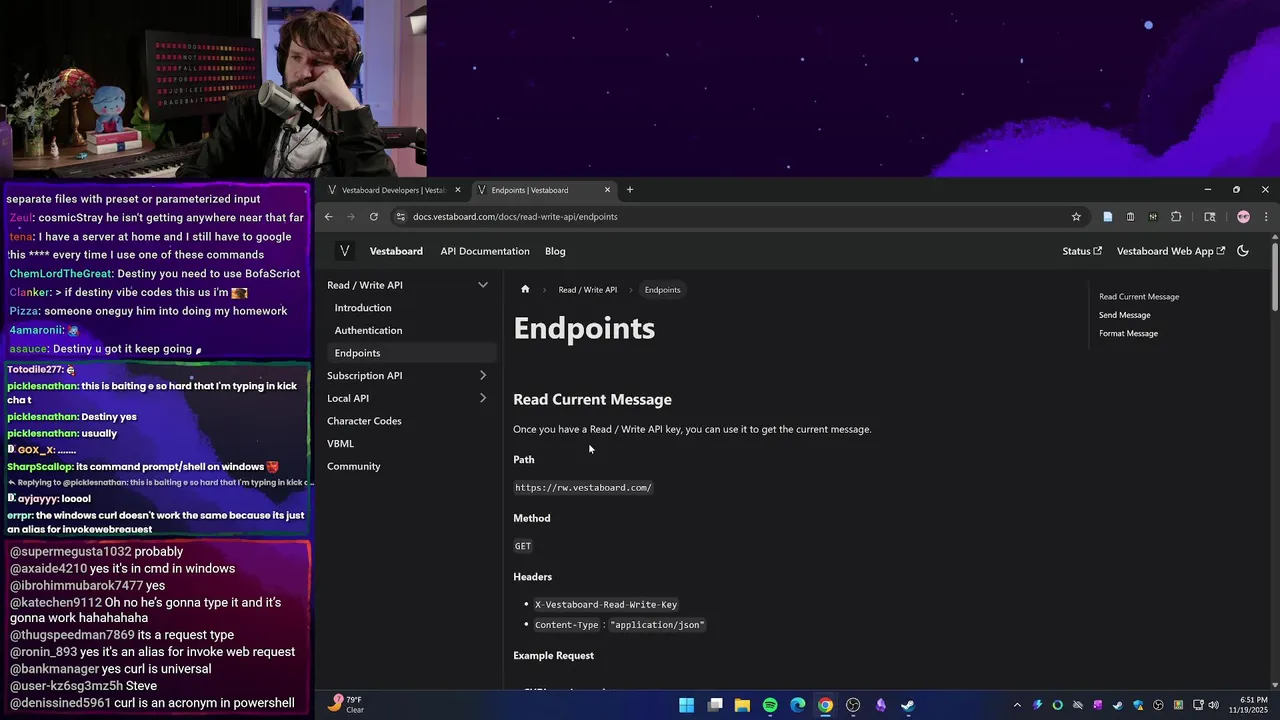Jump to Read Current Message in table of contents

tap(1139, 297)
